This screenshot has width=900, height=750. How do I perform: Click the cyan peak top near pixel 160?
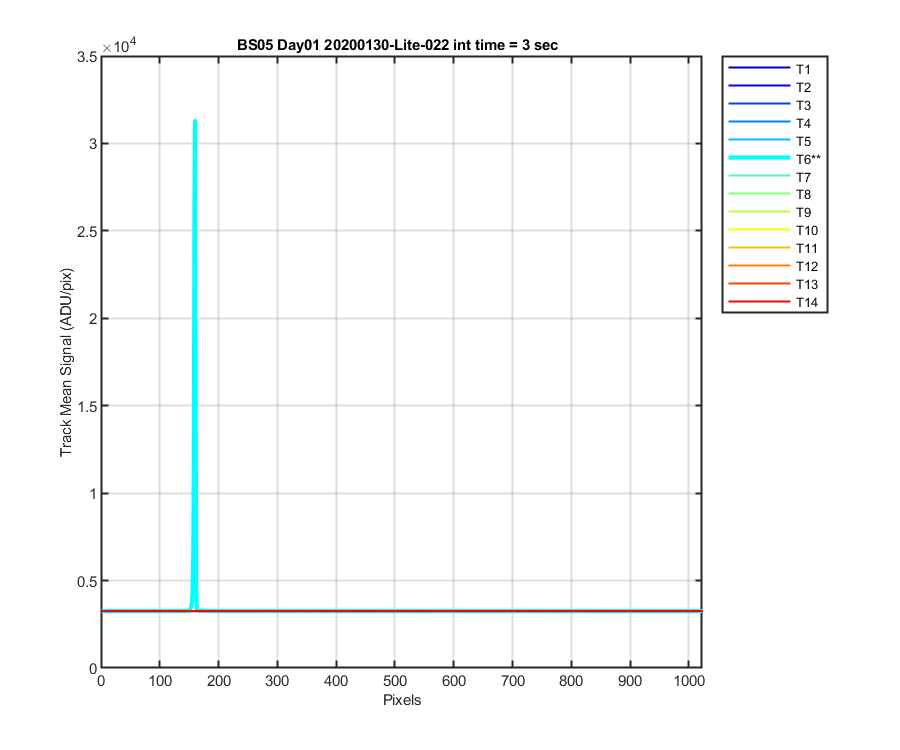tap(195, 122)
